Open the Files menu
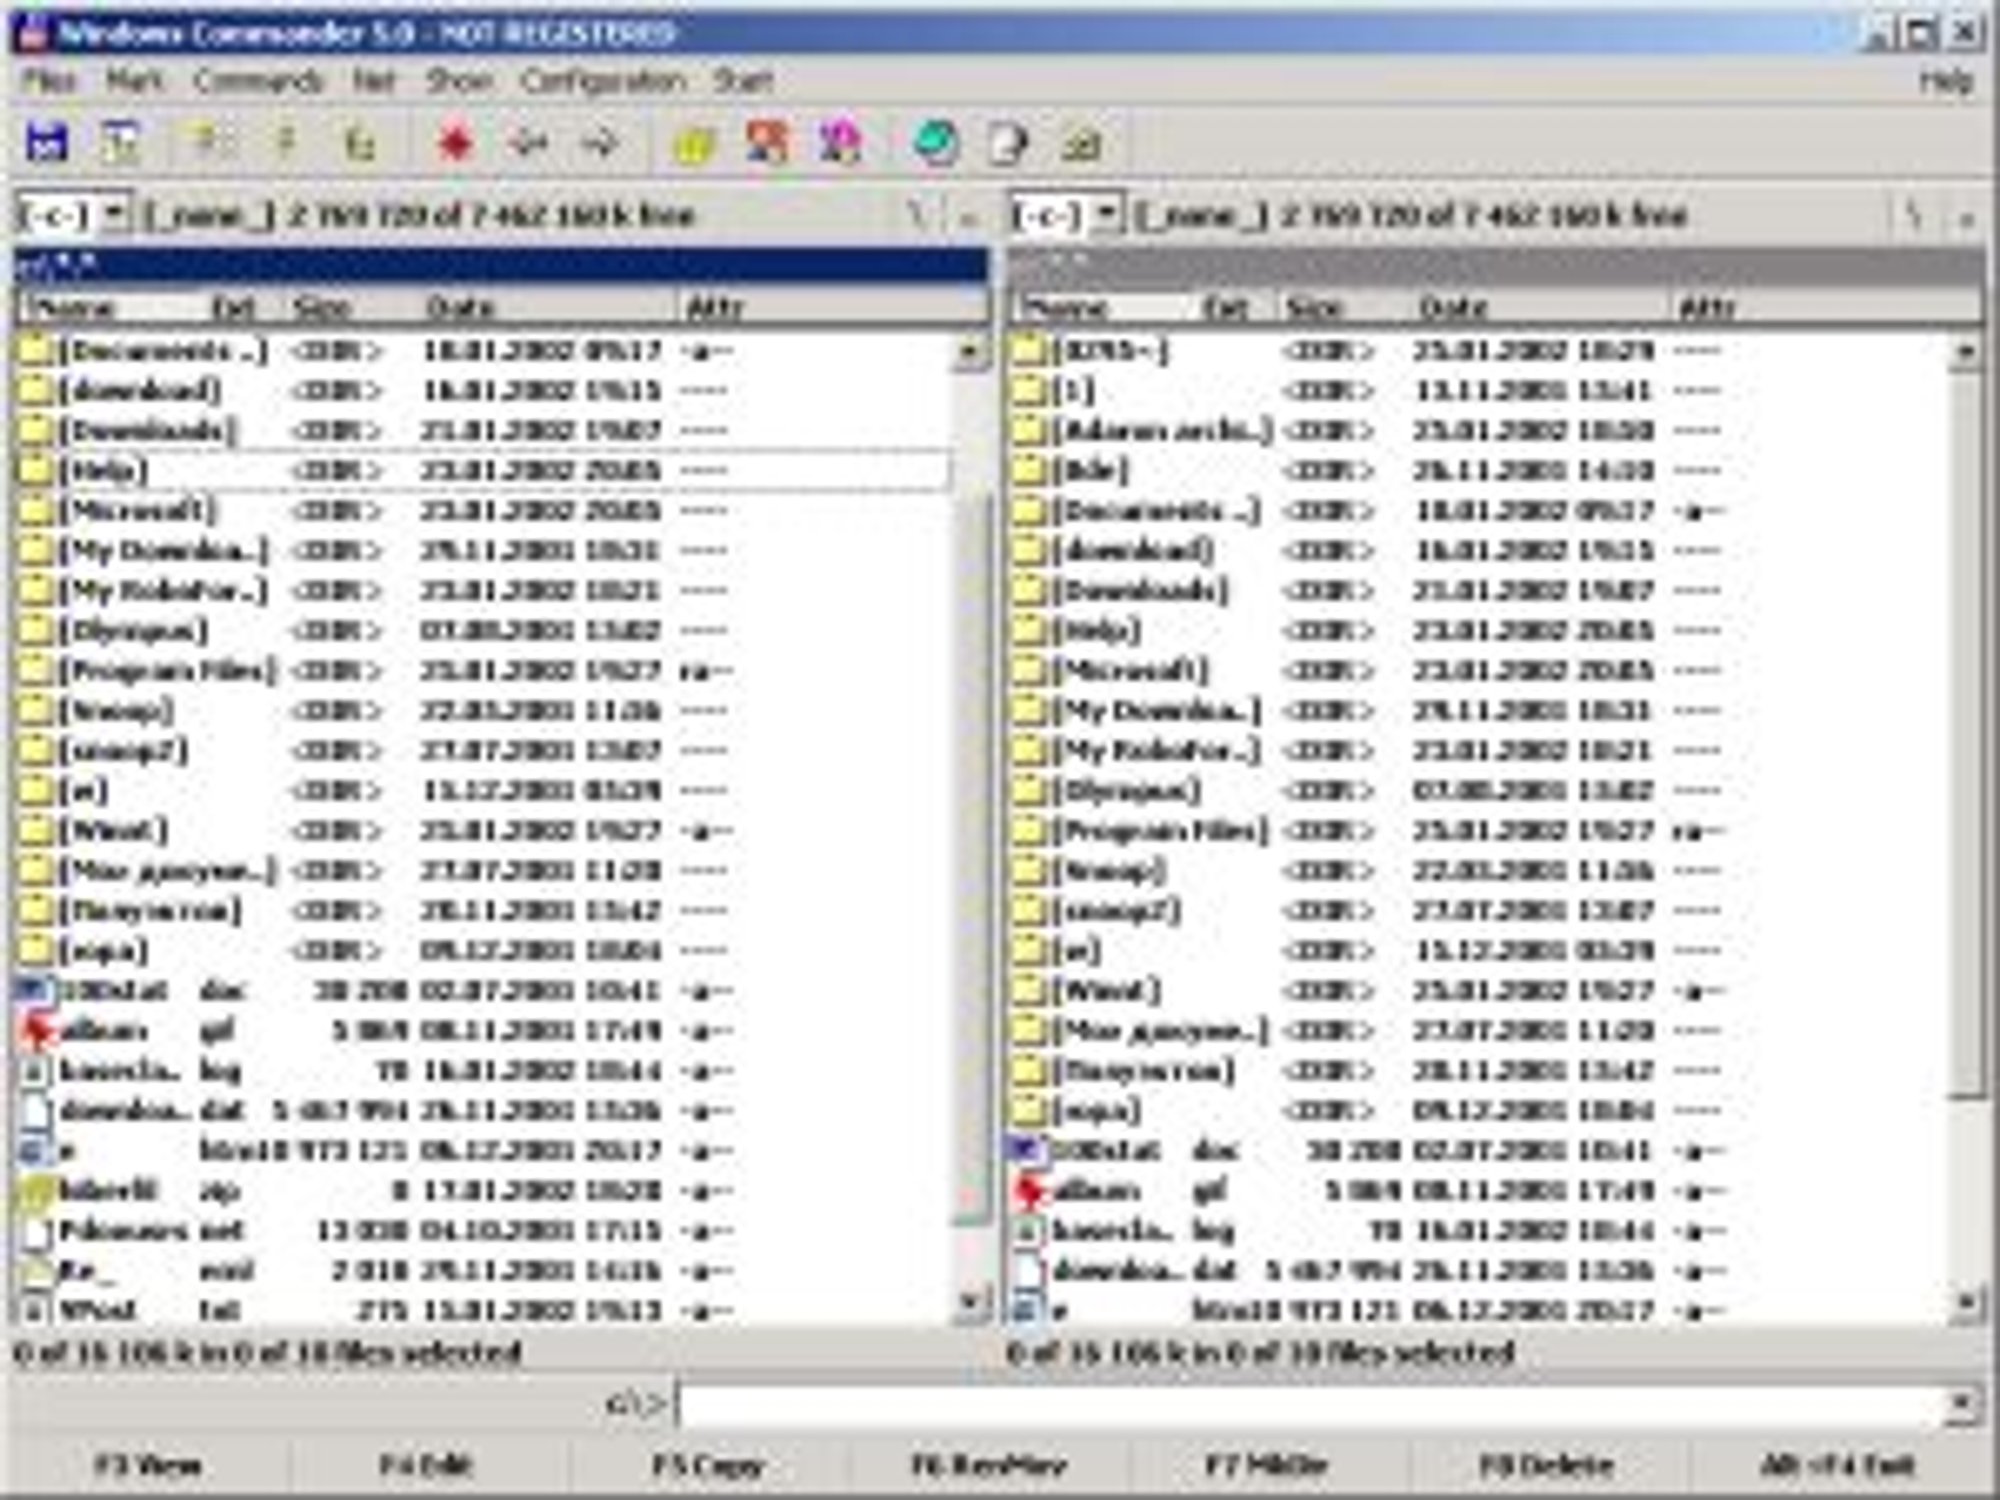Image resolution: width=2000 pixels, height=1500 pixels. pos(49,80)
